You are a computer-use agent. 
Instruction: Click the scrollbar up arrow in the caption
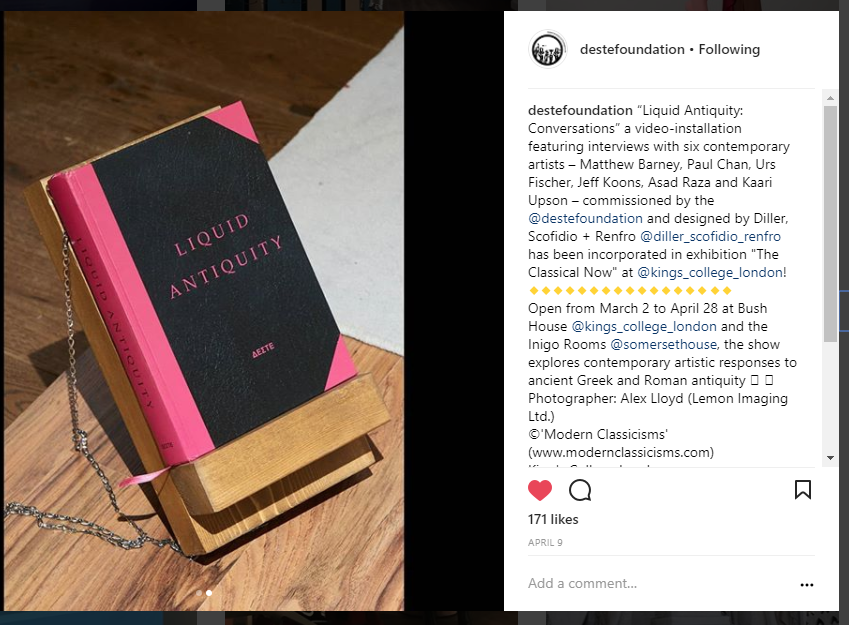pyautogui.click(x=830, y=98)
